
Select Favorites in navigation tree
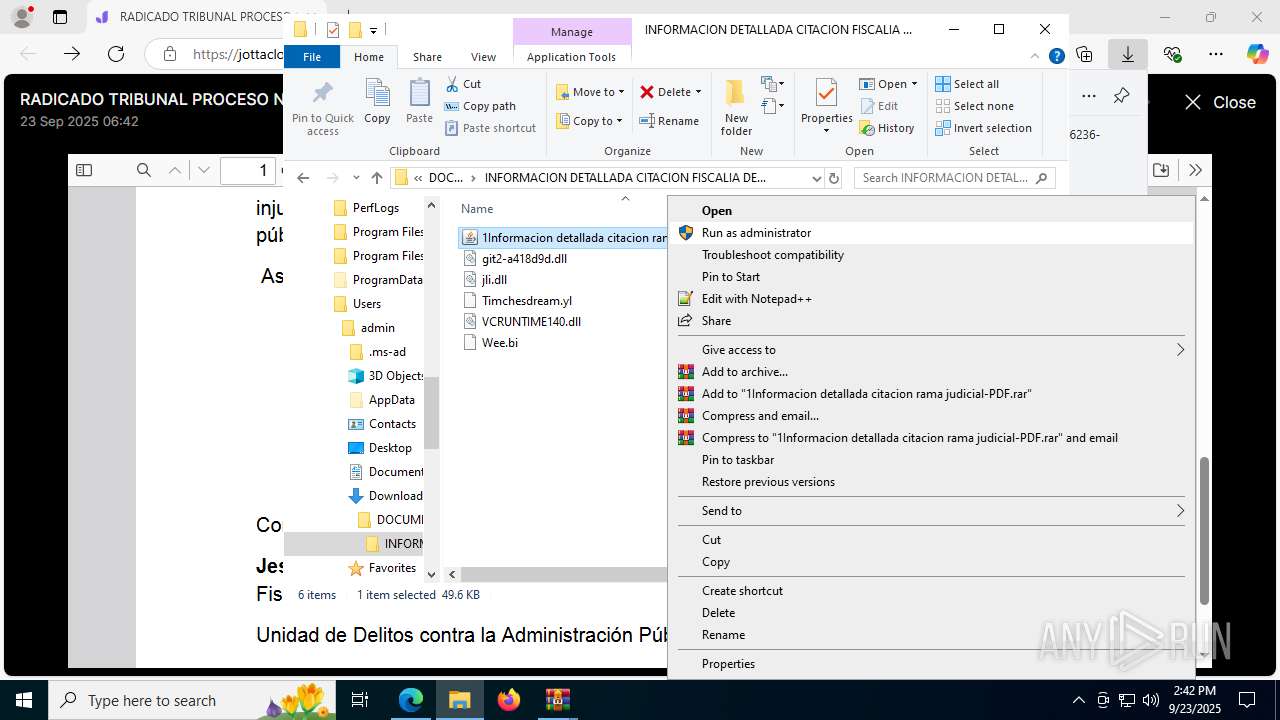[x=392, y=568]
